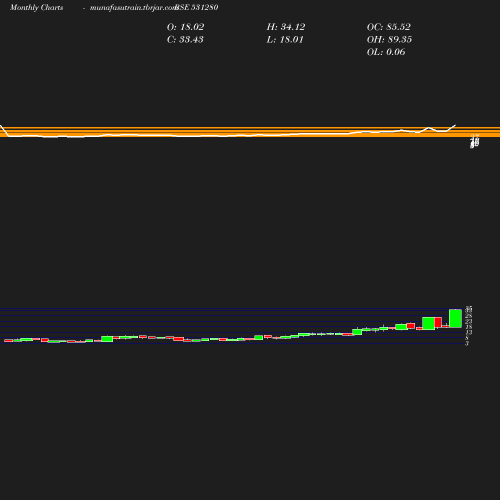
Task: Select the low value "L: 18.01"
Action: (285, 39)
